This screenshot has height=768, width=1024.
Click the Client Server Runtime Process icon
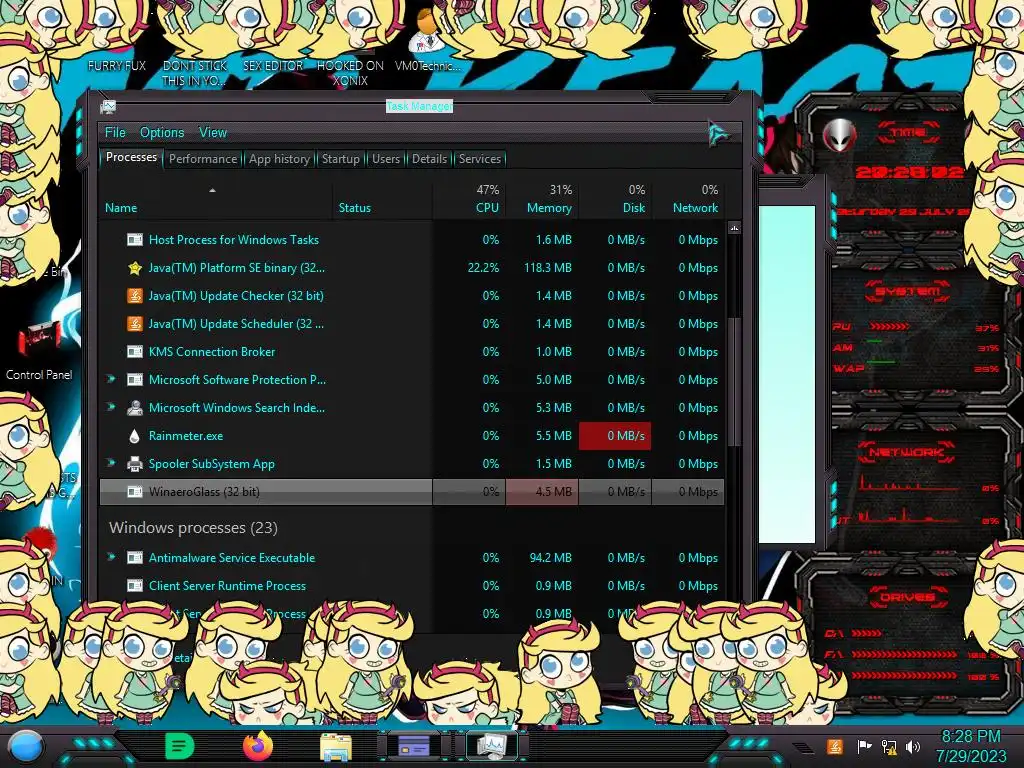click(x=135, y=586)
